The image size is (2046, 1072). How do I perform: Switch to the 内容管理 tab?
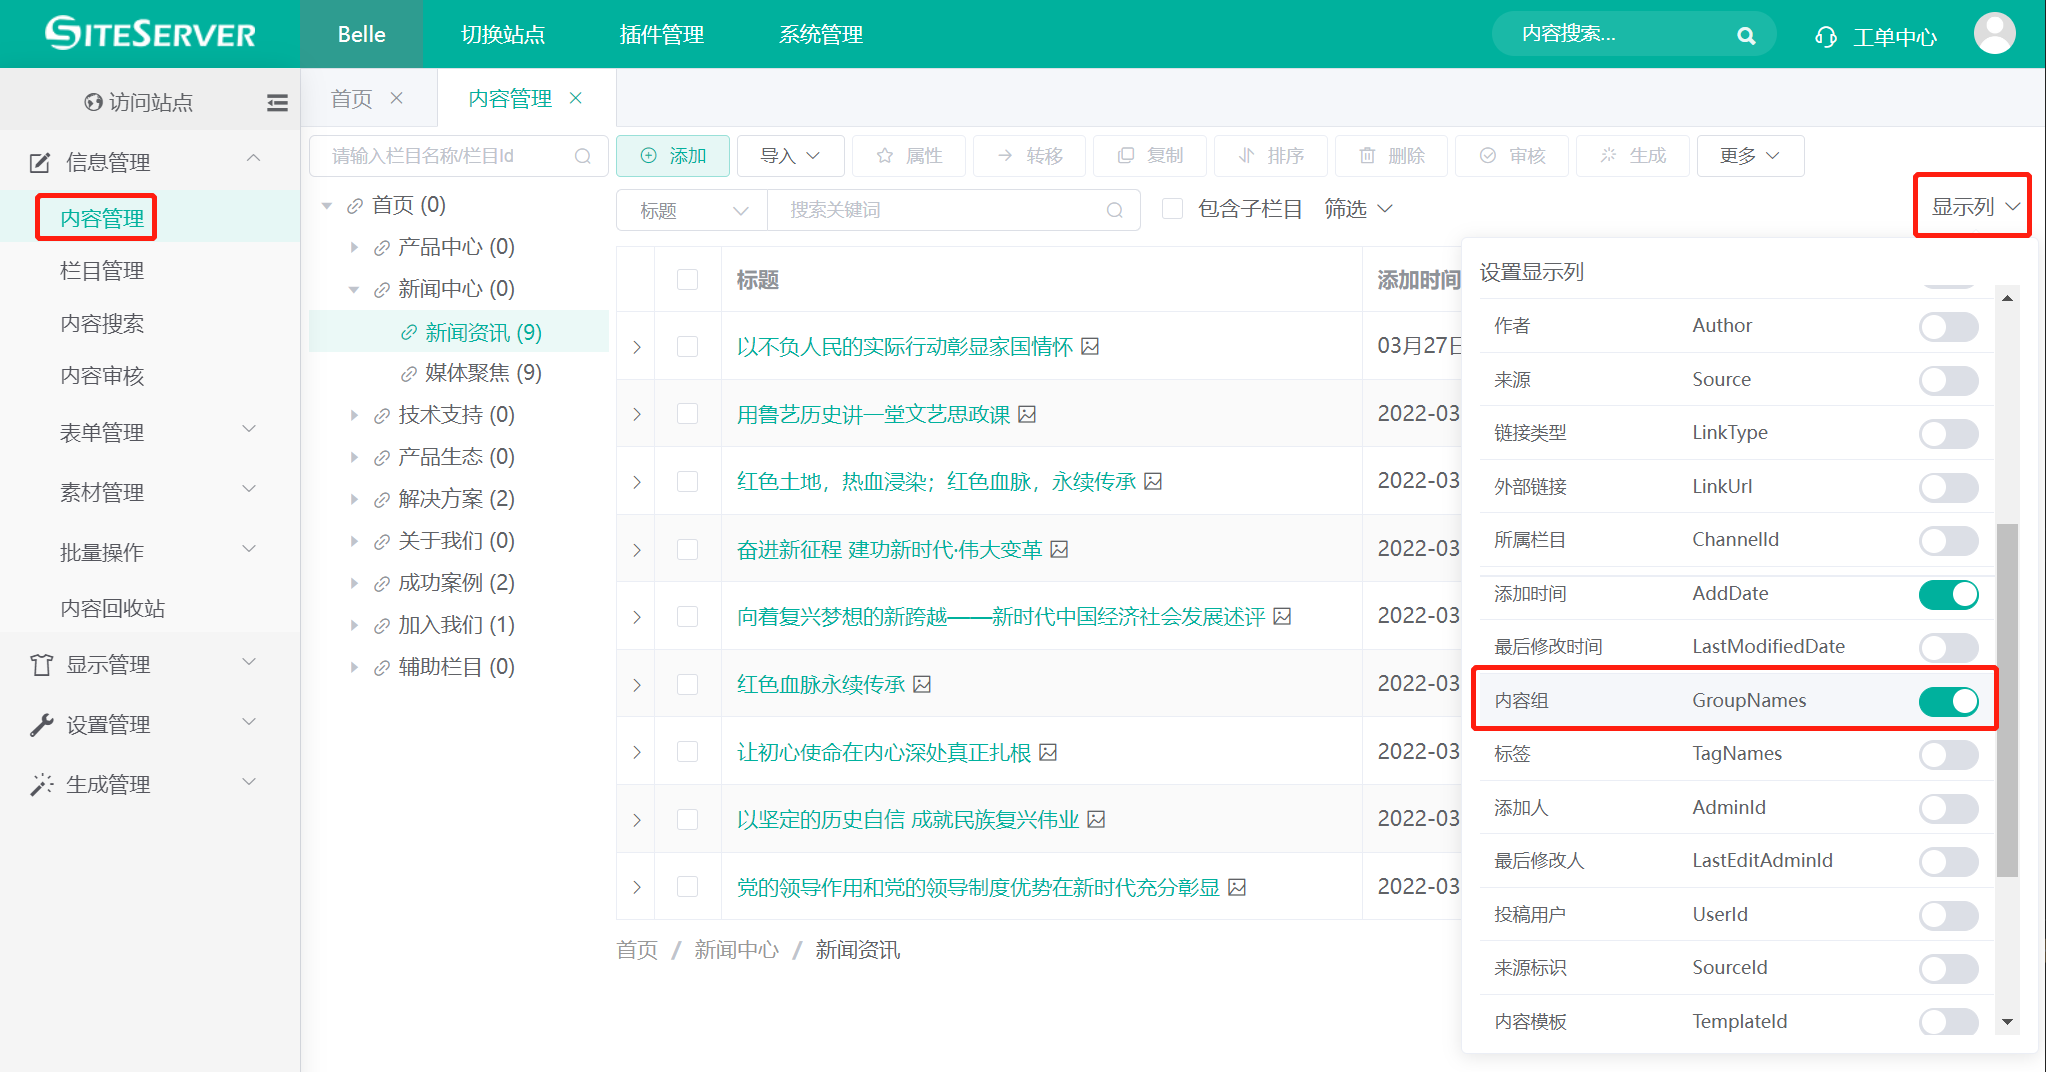pos(510,98)
